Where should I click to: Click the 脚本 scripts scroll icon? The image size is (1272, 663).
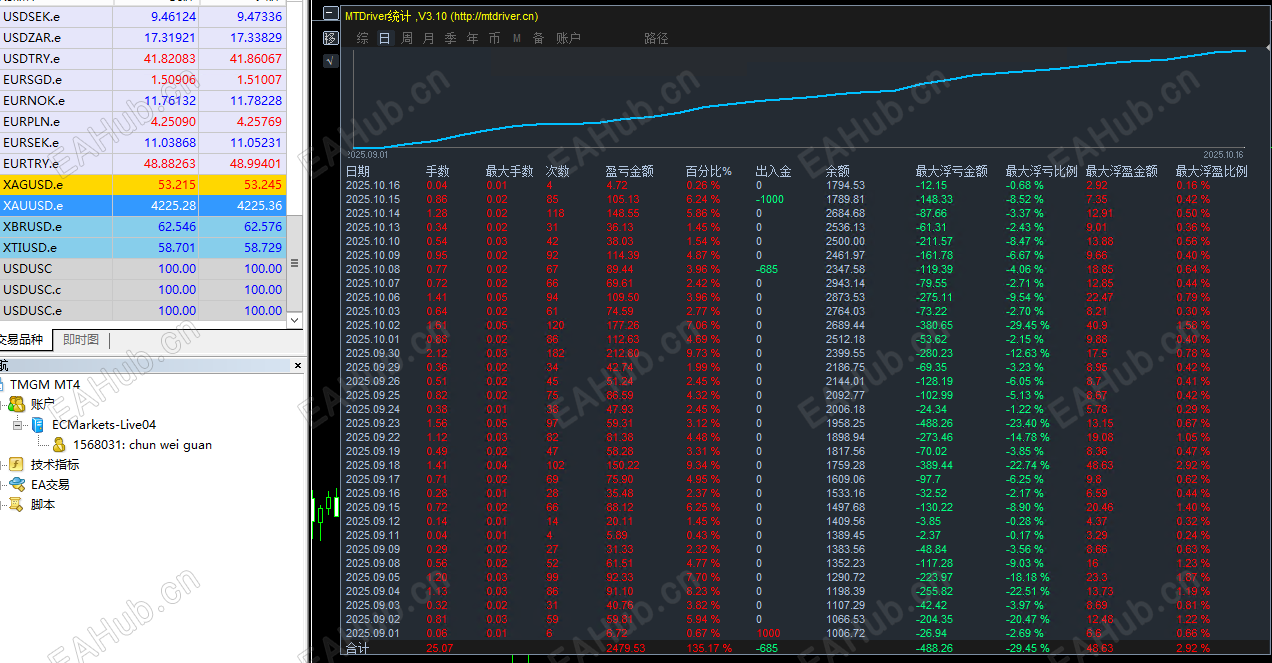17,504
